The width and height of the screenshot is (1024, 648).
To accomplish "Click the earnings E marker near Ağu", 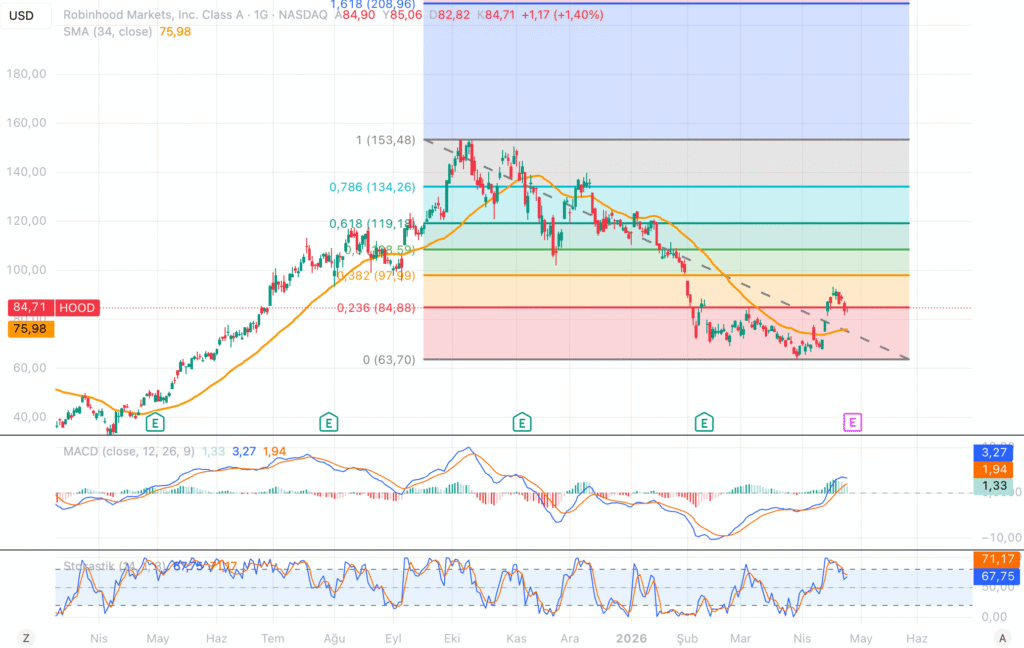I will pyautogui.click(x=328, y=422).
